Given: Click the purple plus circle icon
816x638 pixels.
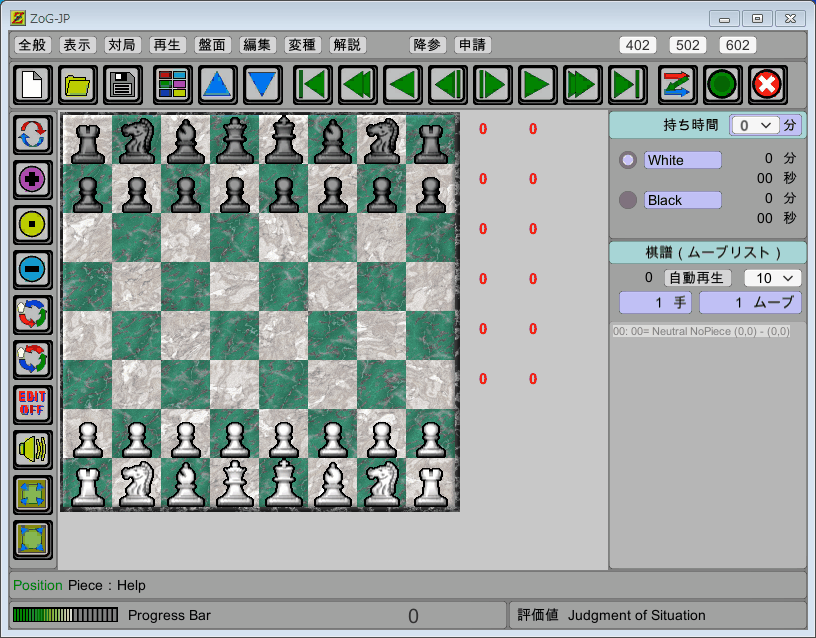Looking at the screenshot, I should click(33, 180).
